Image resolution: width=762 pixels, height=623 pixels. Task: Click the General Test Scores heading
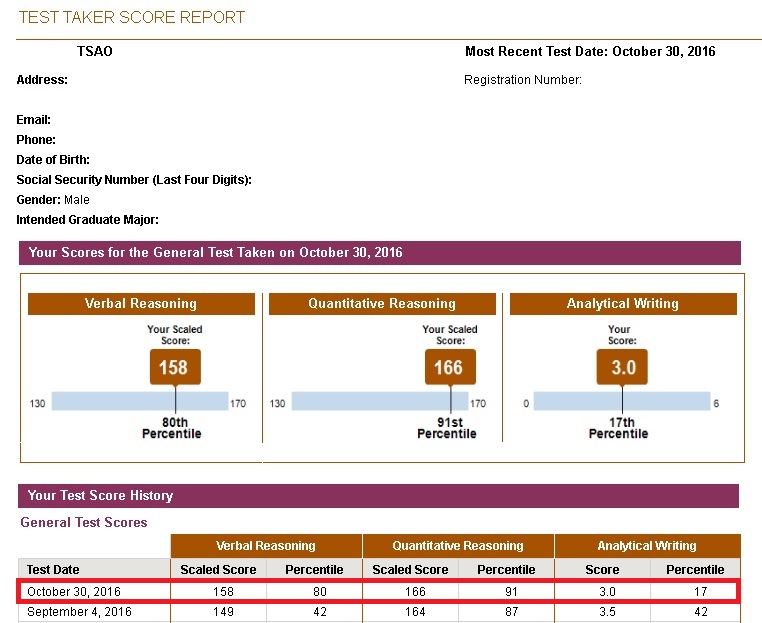click(x=84, y=522)
